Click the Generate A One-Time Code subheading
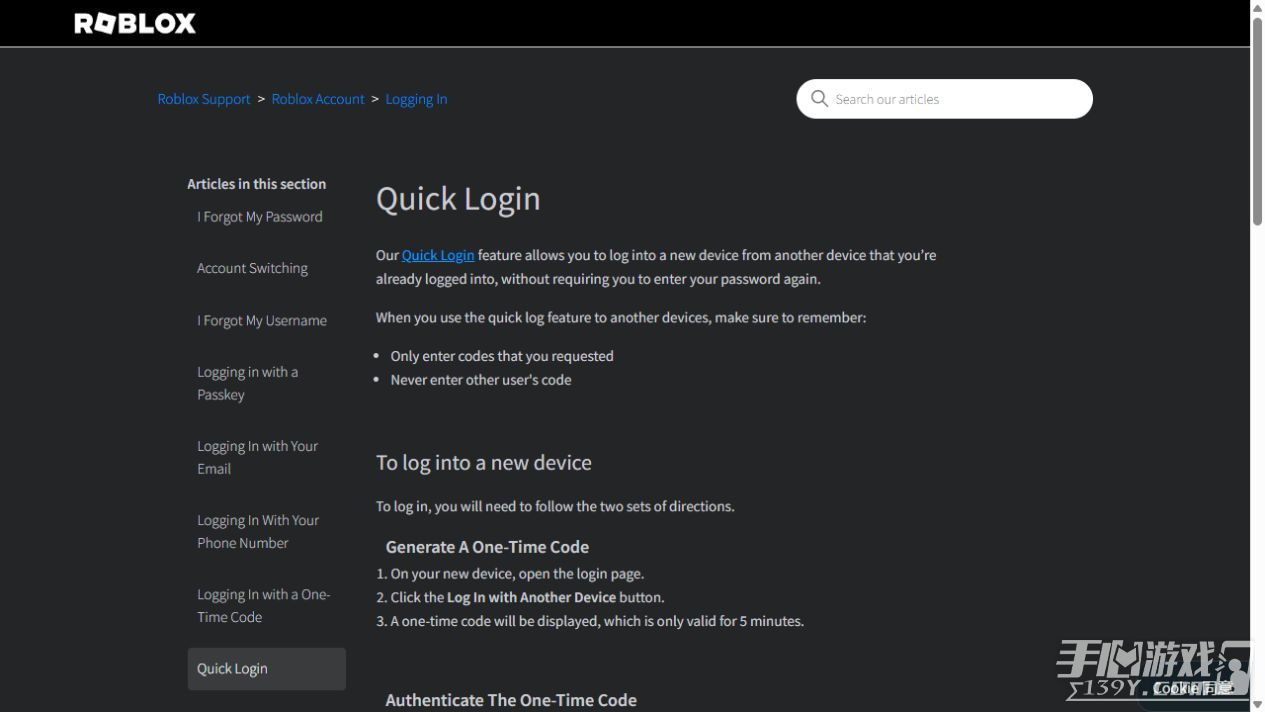 pyautogui.click(x=487, y=547)
